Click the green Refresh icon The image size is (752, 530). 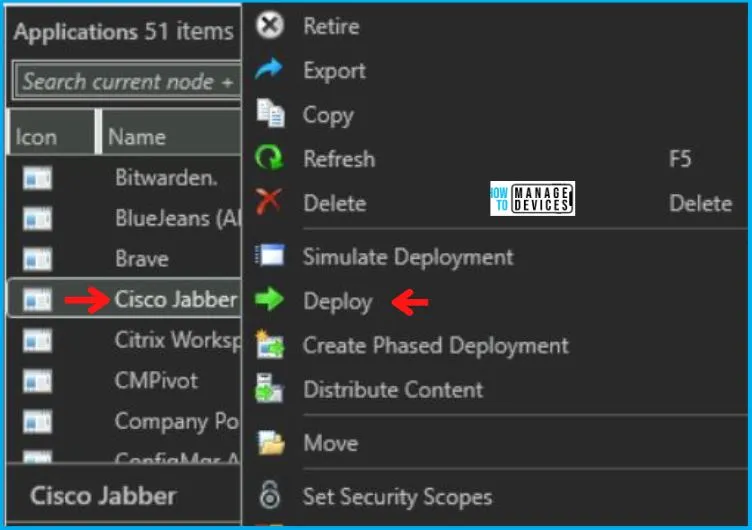click(x=269, y=157)
